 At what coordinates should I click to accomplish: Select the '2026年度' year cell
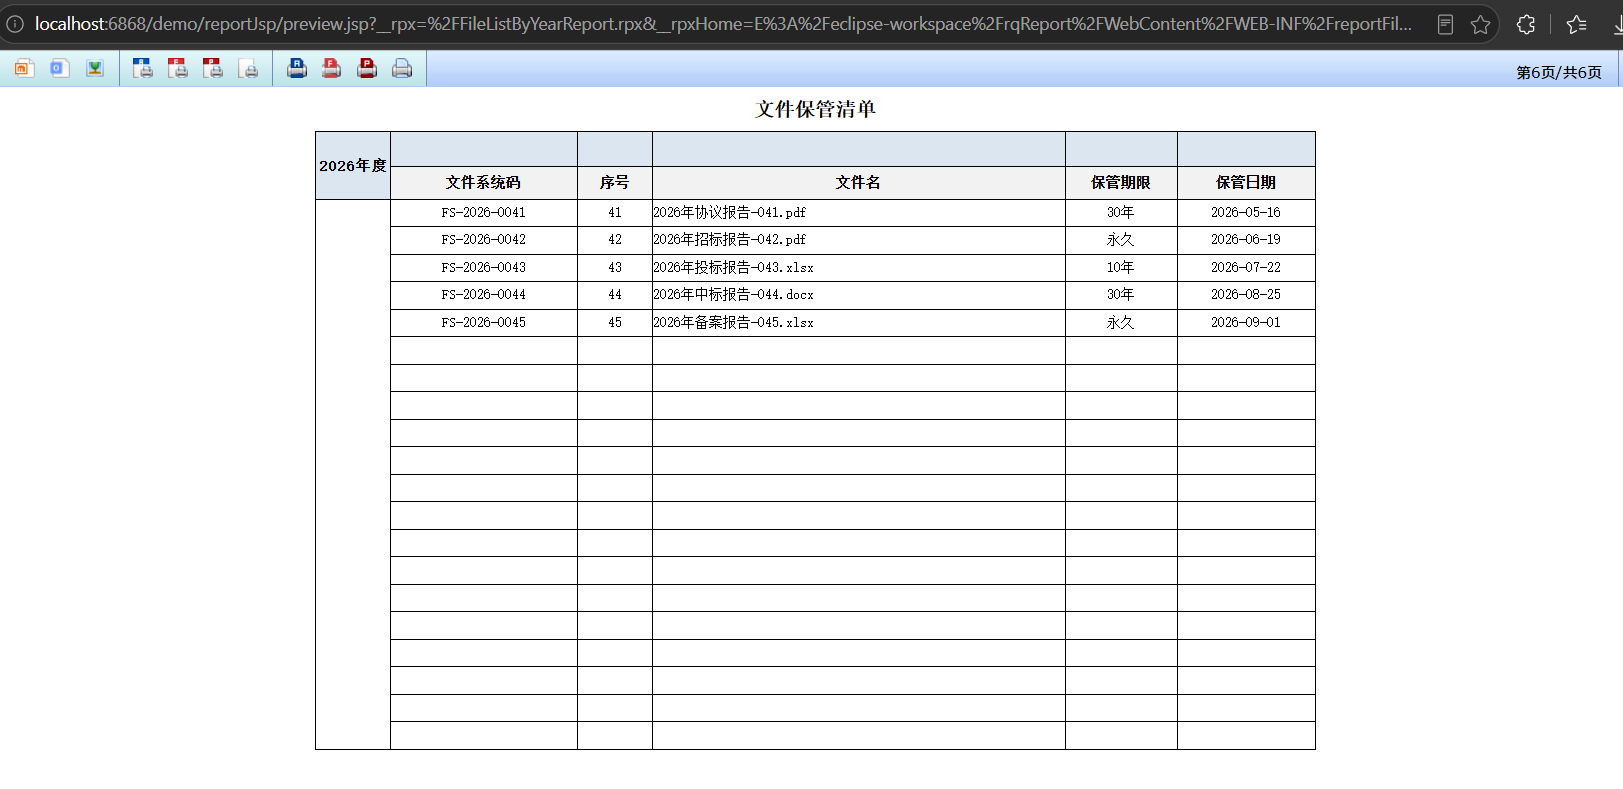click(x=353, y=166)
